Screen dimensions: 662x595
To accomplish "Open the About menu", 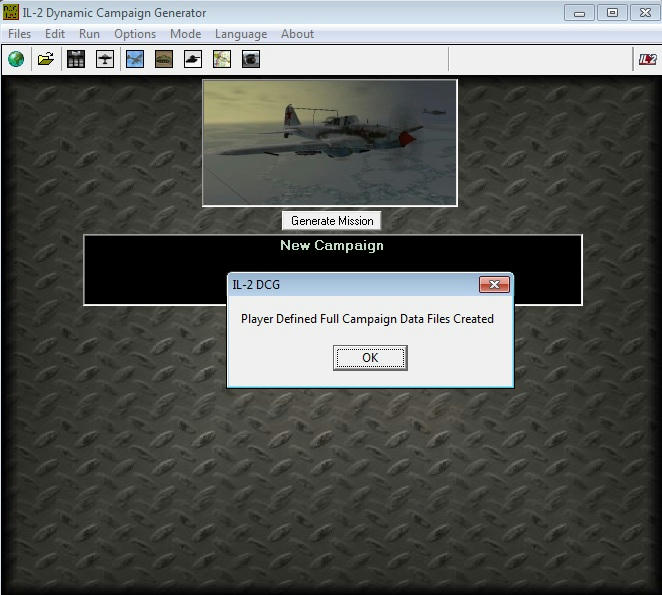I will pos(298,34).
